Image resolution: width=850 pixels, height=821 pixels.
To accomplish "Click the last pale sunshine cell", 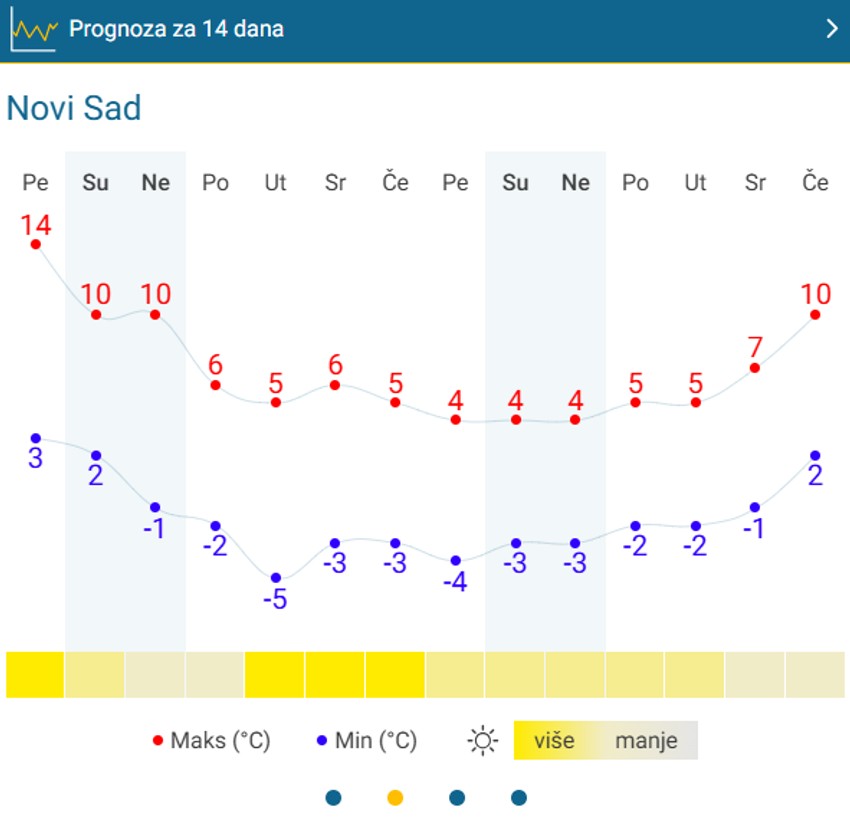I will (815, 674).
